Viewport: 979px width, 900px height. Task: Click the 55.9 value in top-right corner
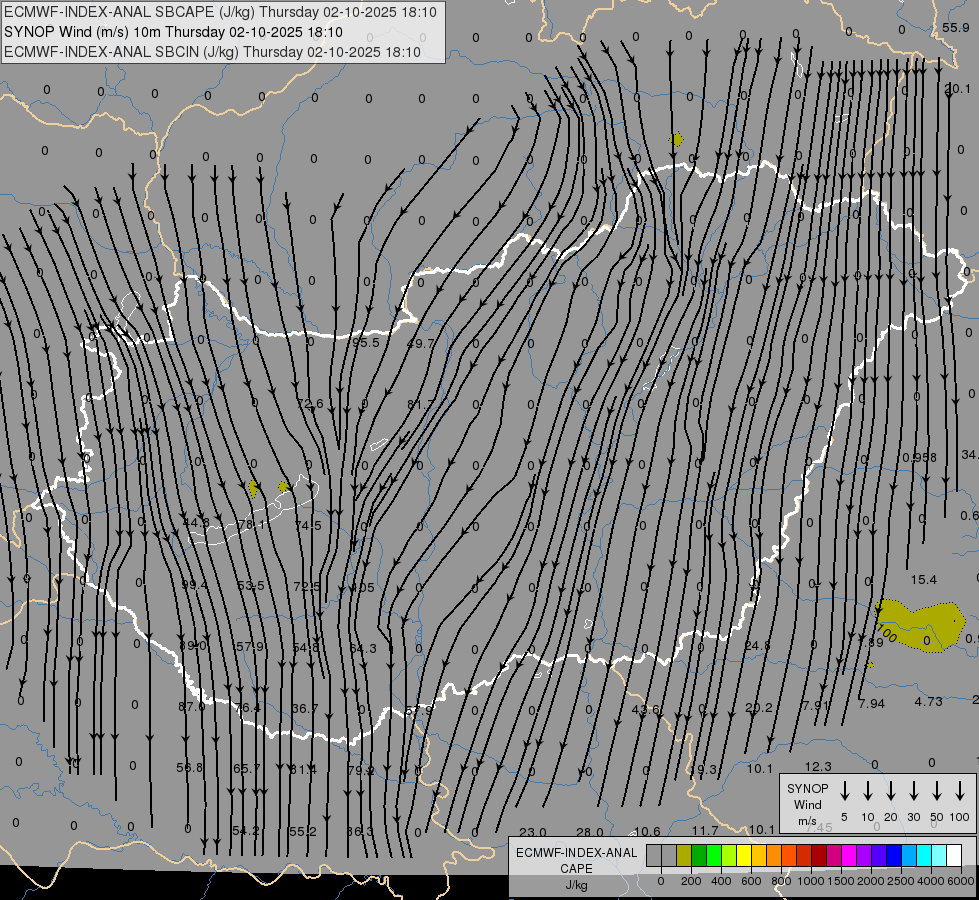pos(955,27)
